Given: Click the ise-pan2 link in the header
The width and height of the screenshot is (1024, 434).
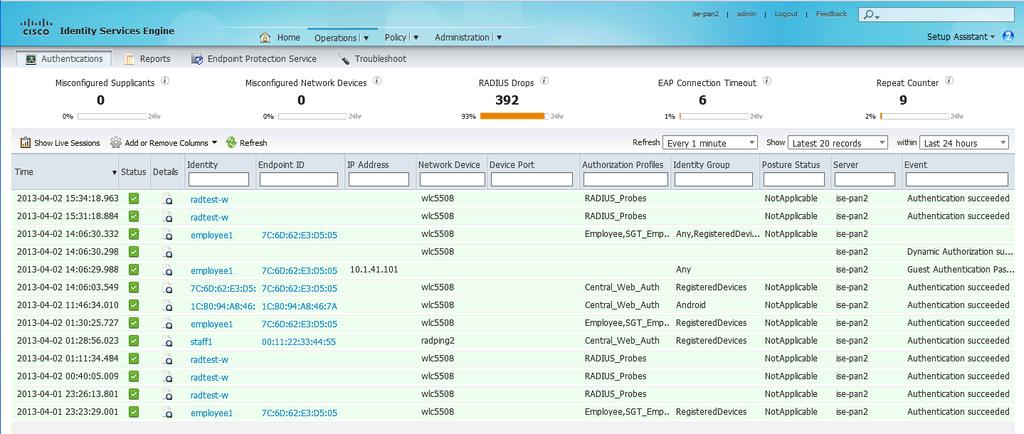Looking at the screenshot, I should click(x=705, y=14).
